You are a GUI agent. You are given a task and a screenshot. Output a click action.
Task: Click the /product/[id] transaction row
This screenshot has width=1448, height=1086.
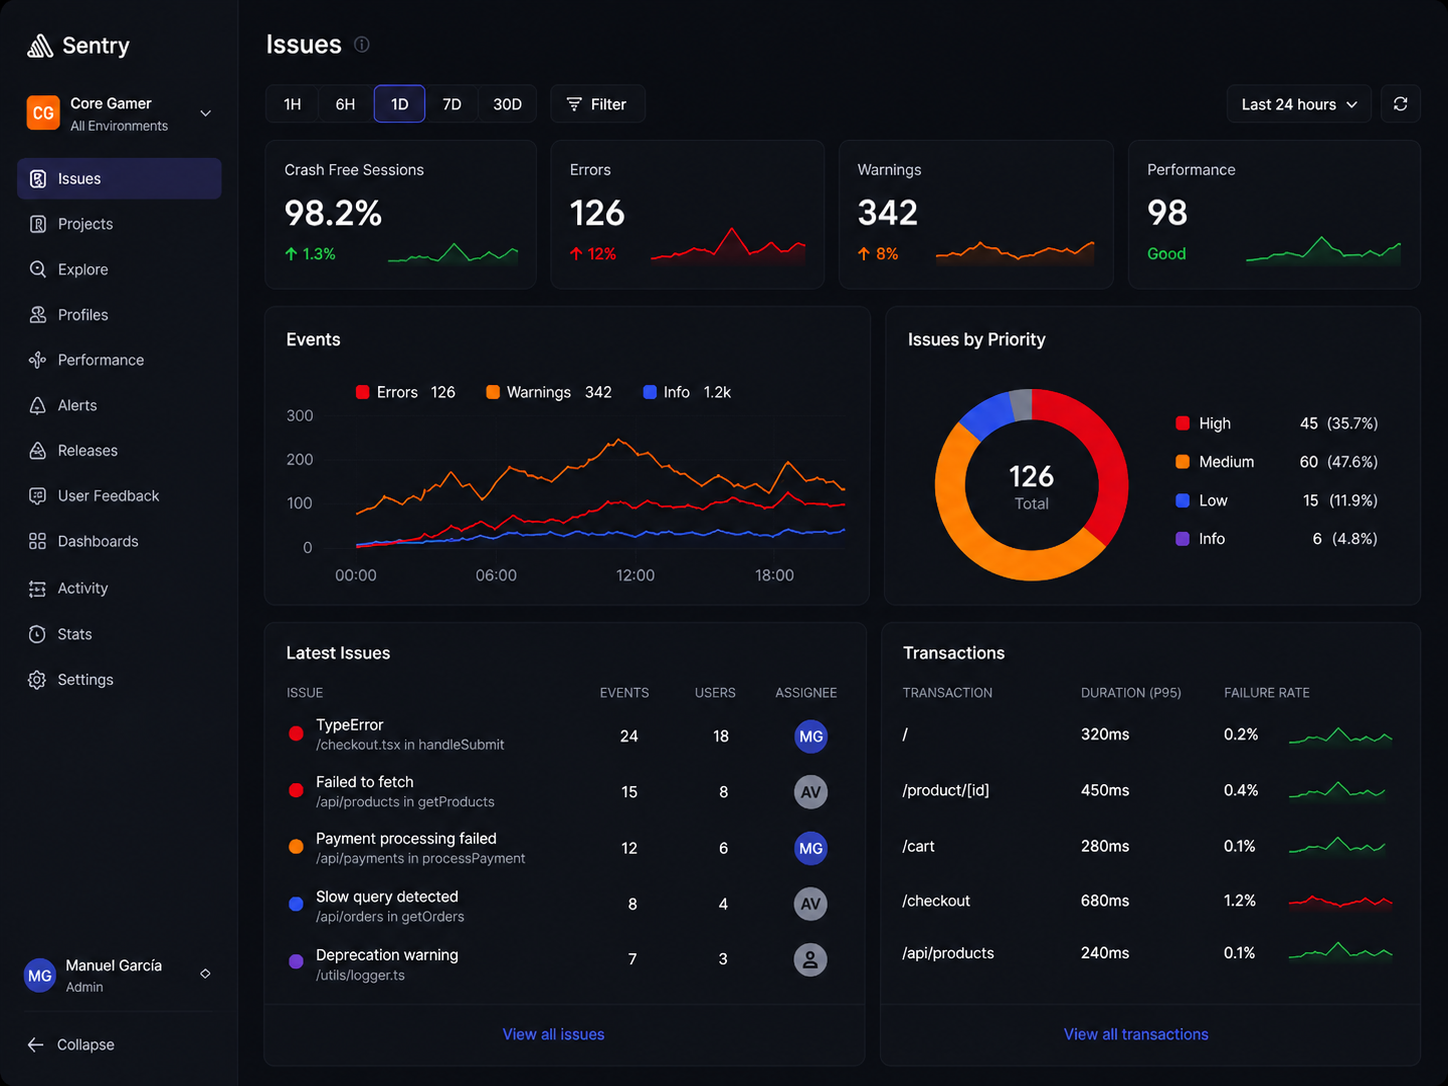click(1150, 790)
